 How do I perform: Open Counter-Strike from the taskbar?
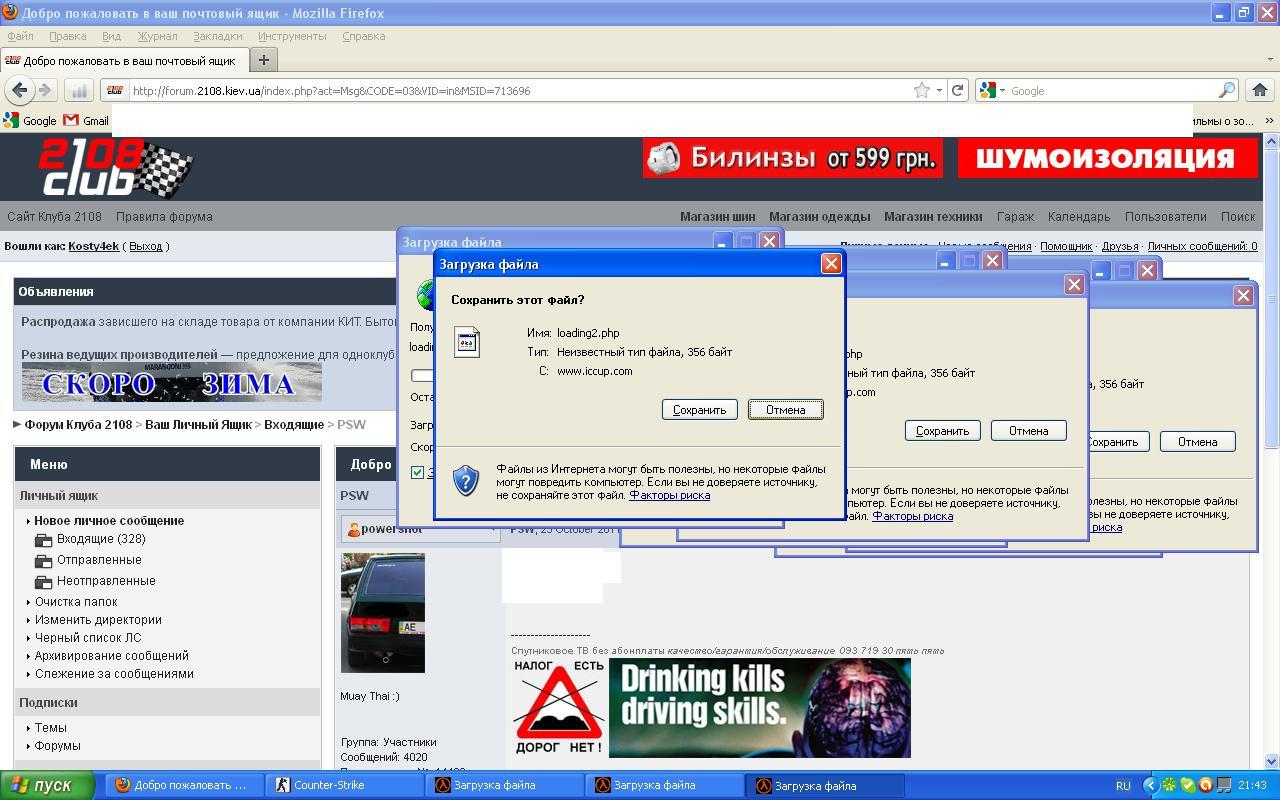tap(345, 785)
